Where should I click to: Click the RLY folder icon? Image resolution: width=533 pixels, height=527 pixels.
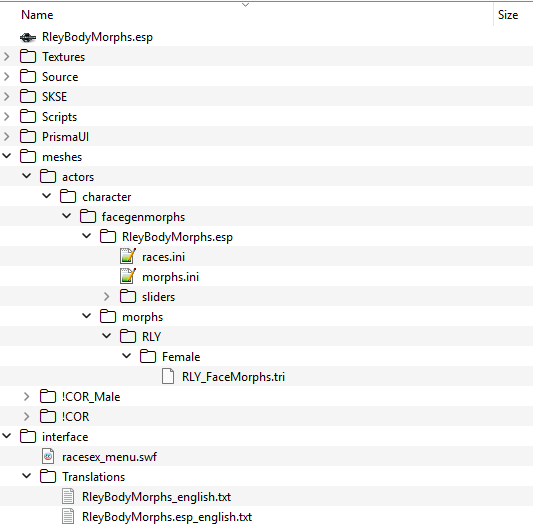click(128, 337)
